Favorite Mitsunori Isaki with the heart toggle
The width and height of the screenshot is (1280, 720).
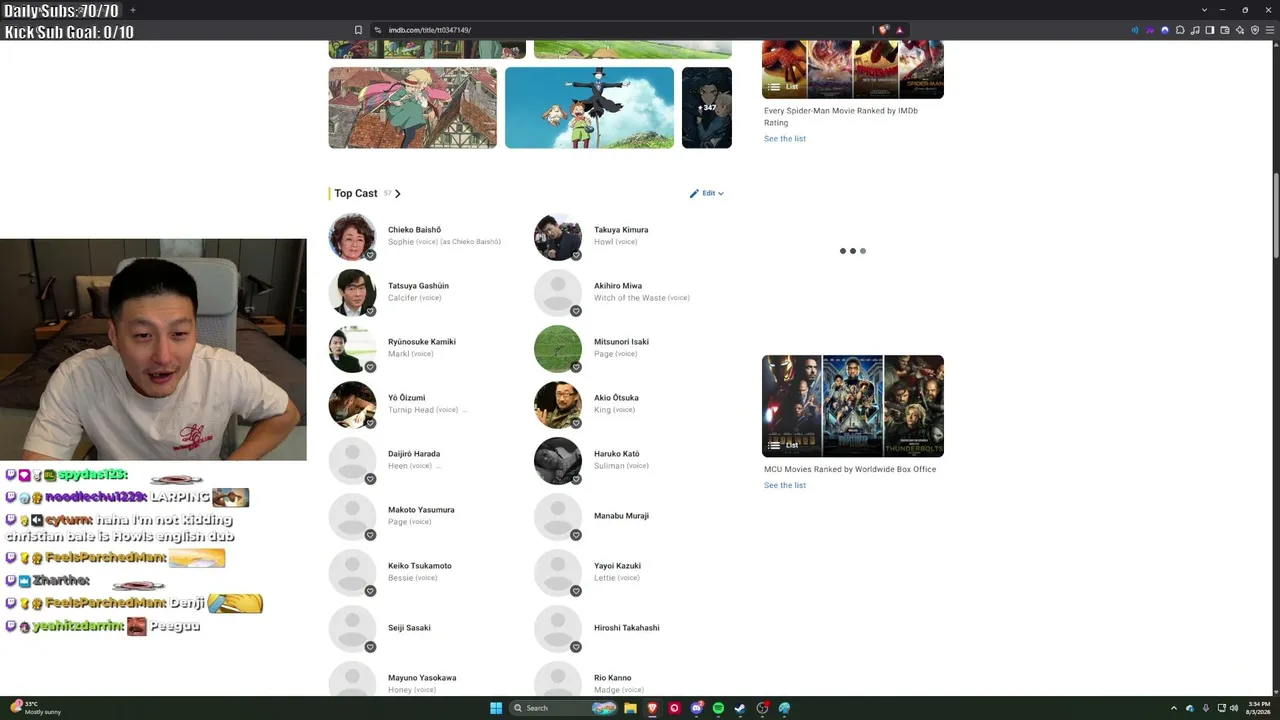pos(576,367)
